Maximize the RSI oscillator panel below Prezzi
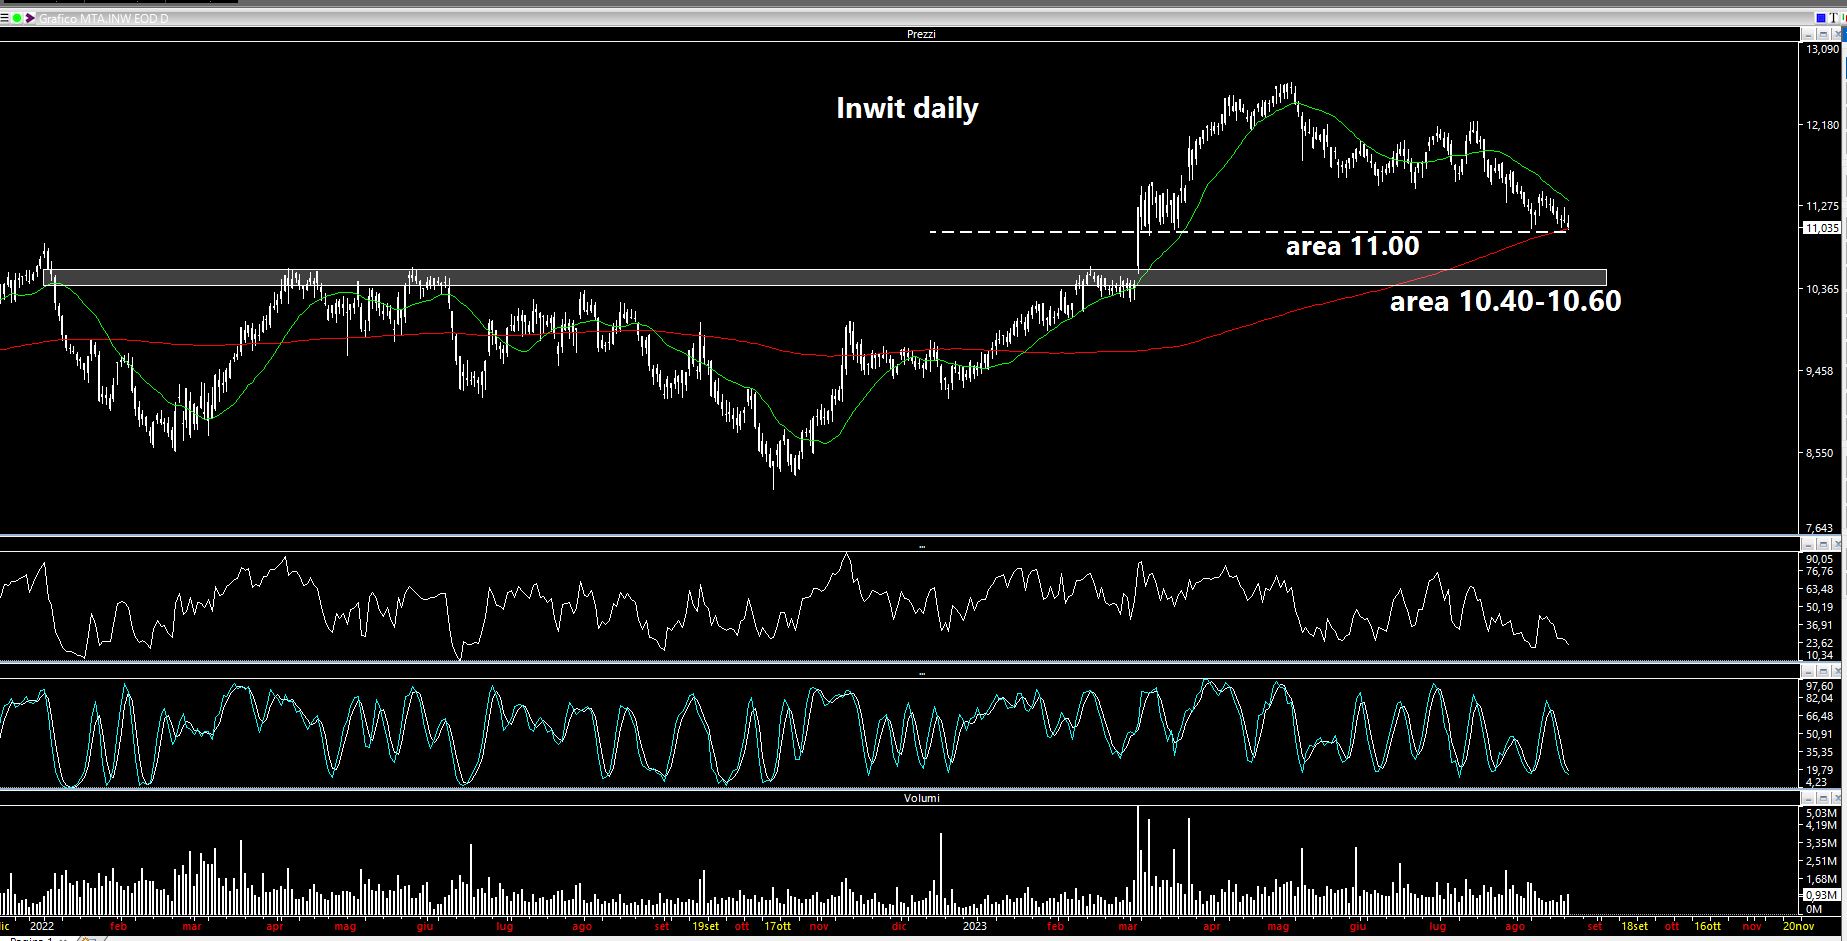Viewport: 1847px width, 941px height. pyautogui.click(x=1823, y=544)
